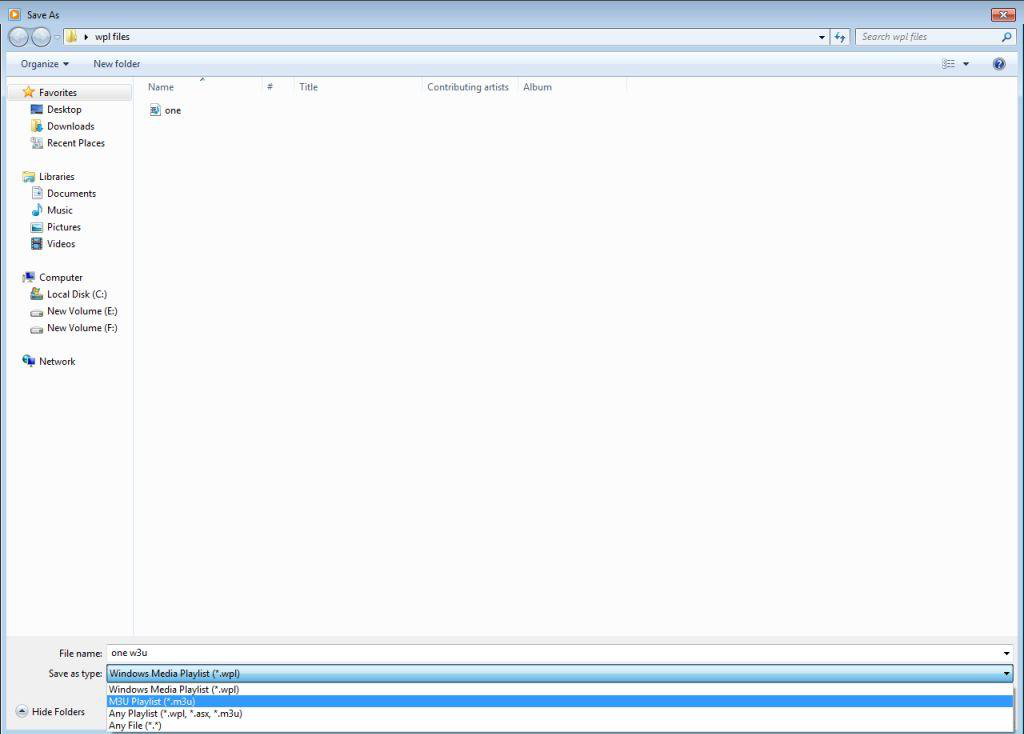Open Recent Places in Favorites
The height and width of the screenshot is (734, 1024).
click(76, 143)
